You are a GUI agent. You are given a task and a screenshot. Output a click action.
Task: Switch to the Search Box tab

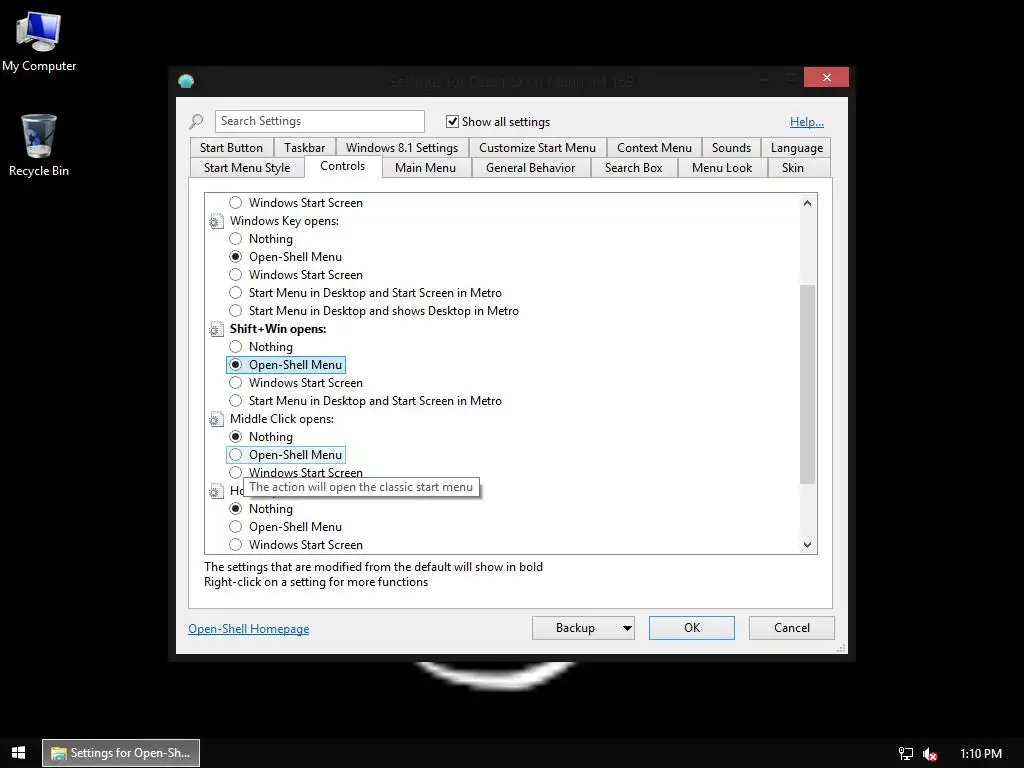pyautogui.click(x=633, y=168)
